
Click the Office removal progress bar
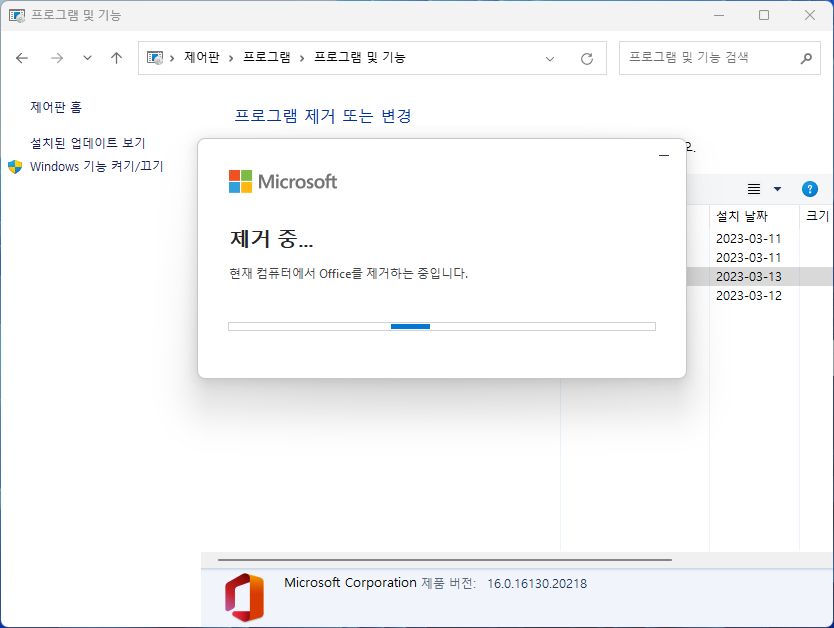click(442, 326)
